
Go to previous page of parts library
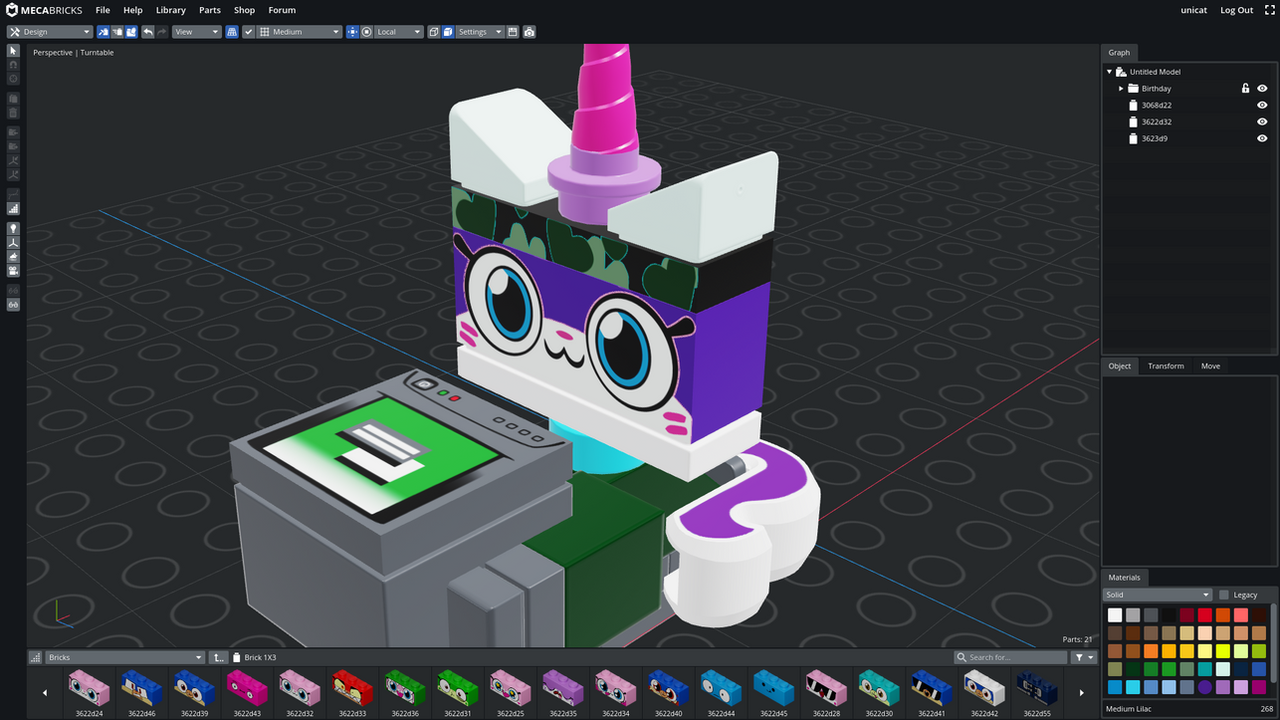tap(44, 692)
